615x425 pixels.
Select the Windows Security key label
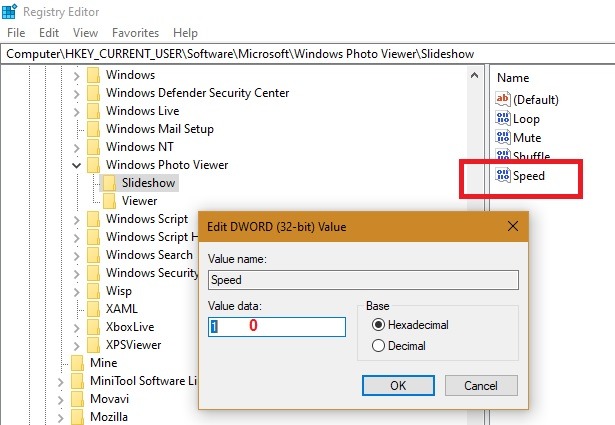152,273
